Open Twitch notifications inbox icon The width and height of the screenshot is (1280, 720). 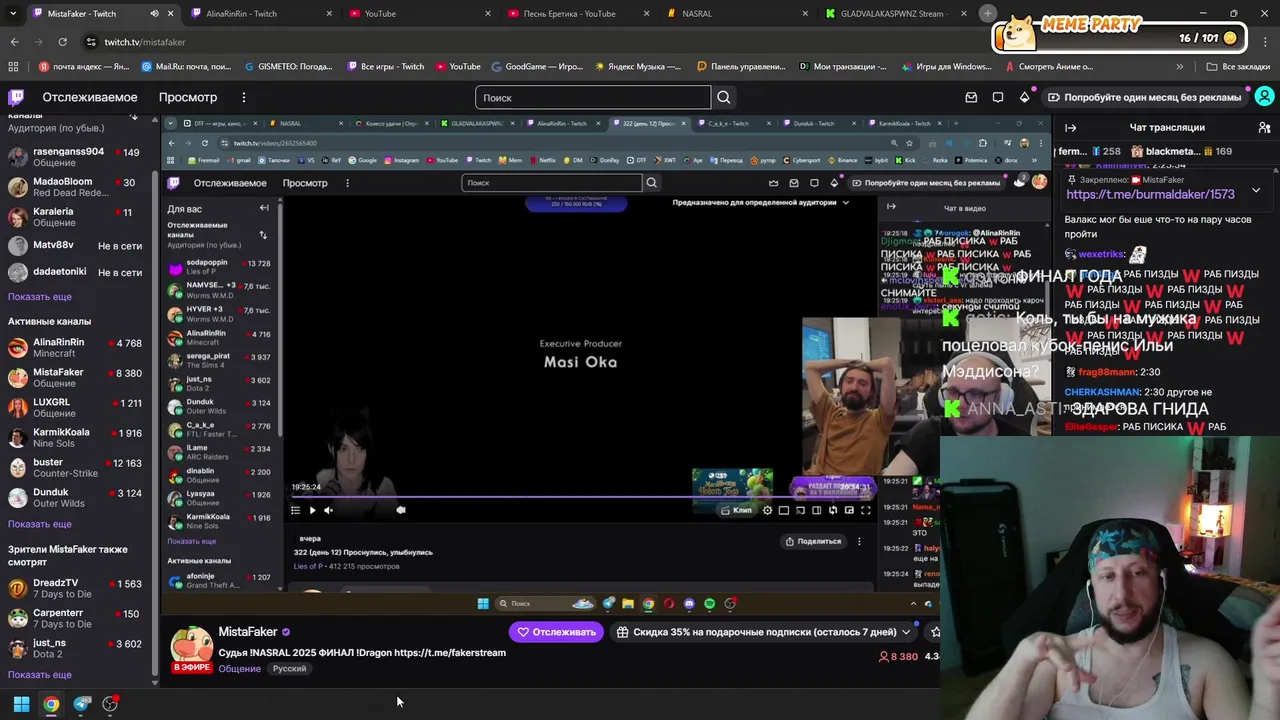(x=971, y=97)
